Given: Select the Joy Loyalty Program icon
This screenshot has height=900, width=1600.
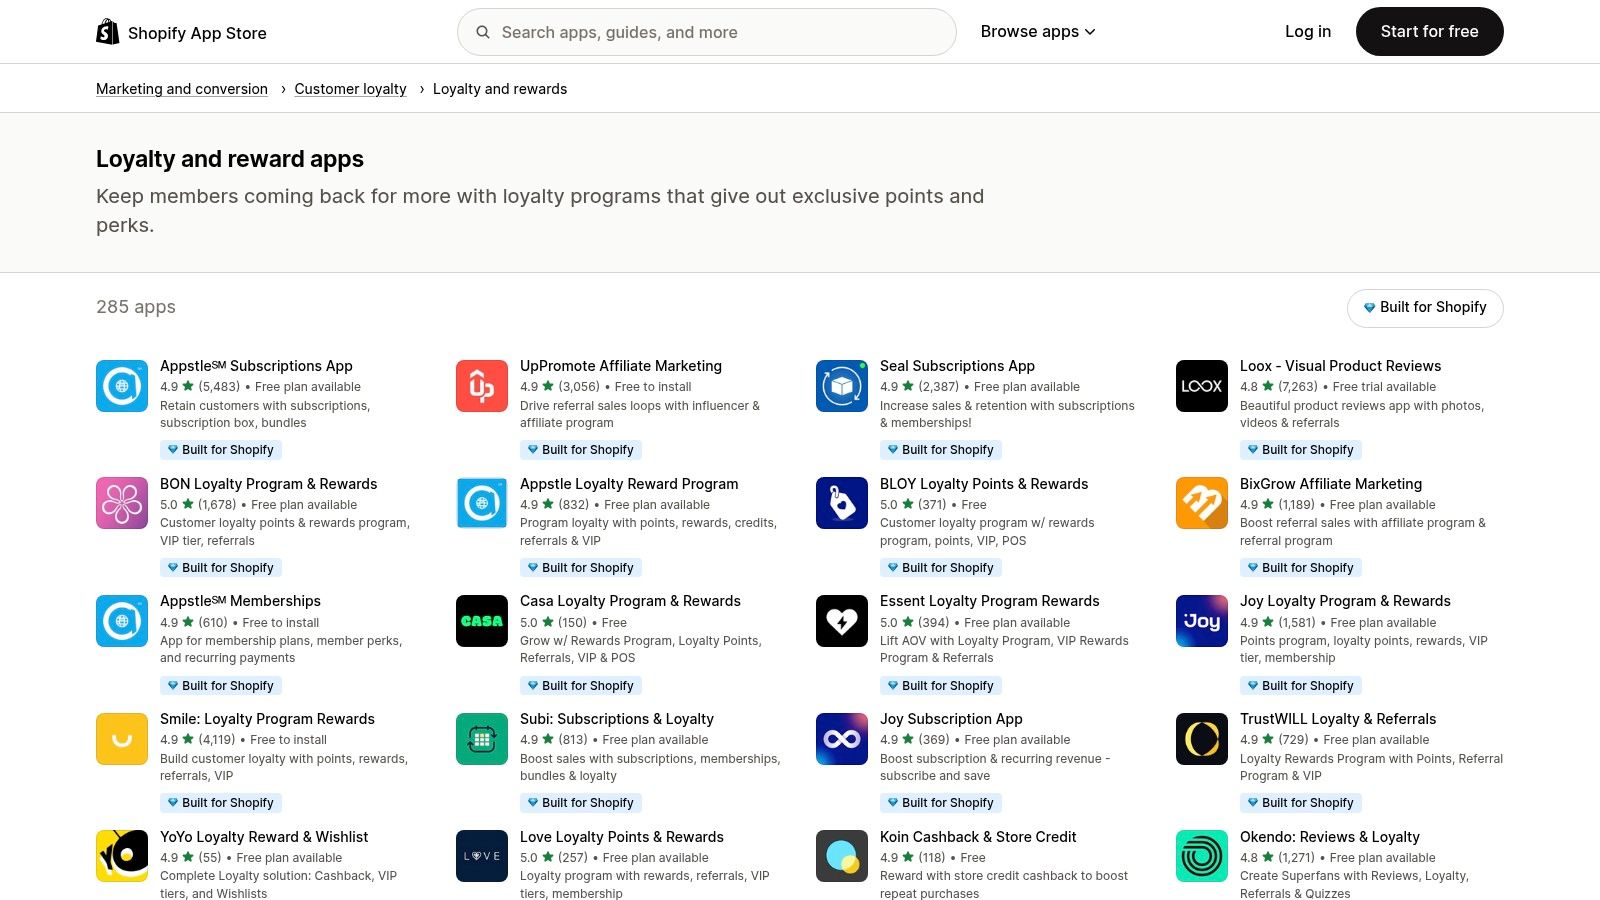Looking at the screenshot, I should click(1201, 620).
